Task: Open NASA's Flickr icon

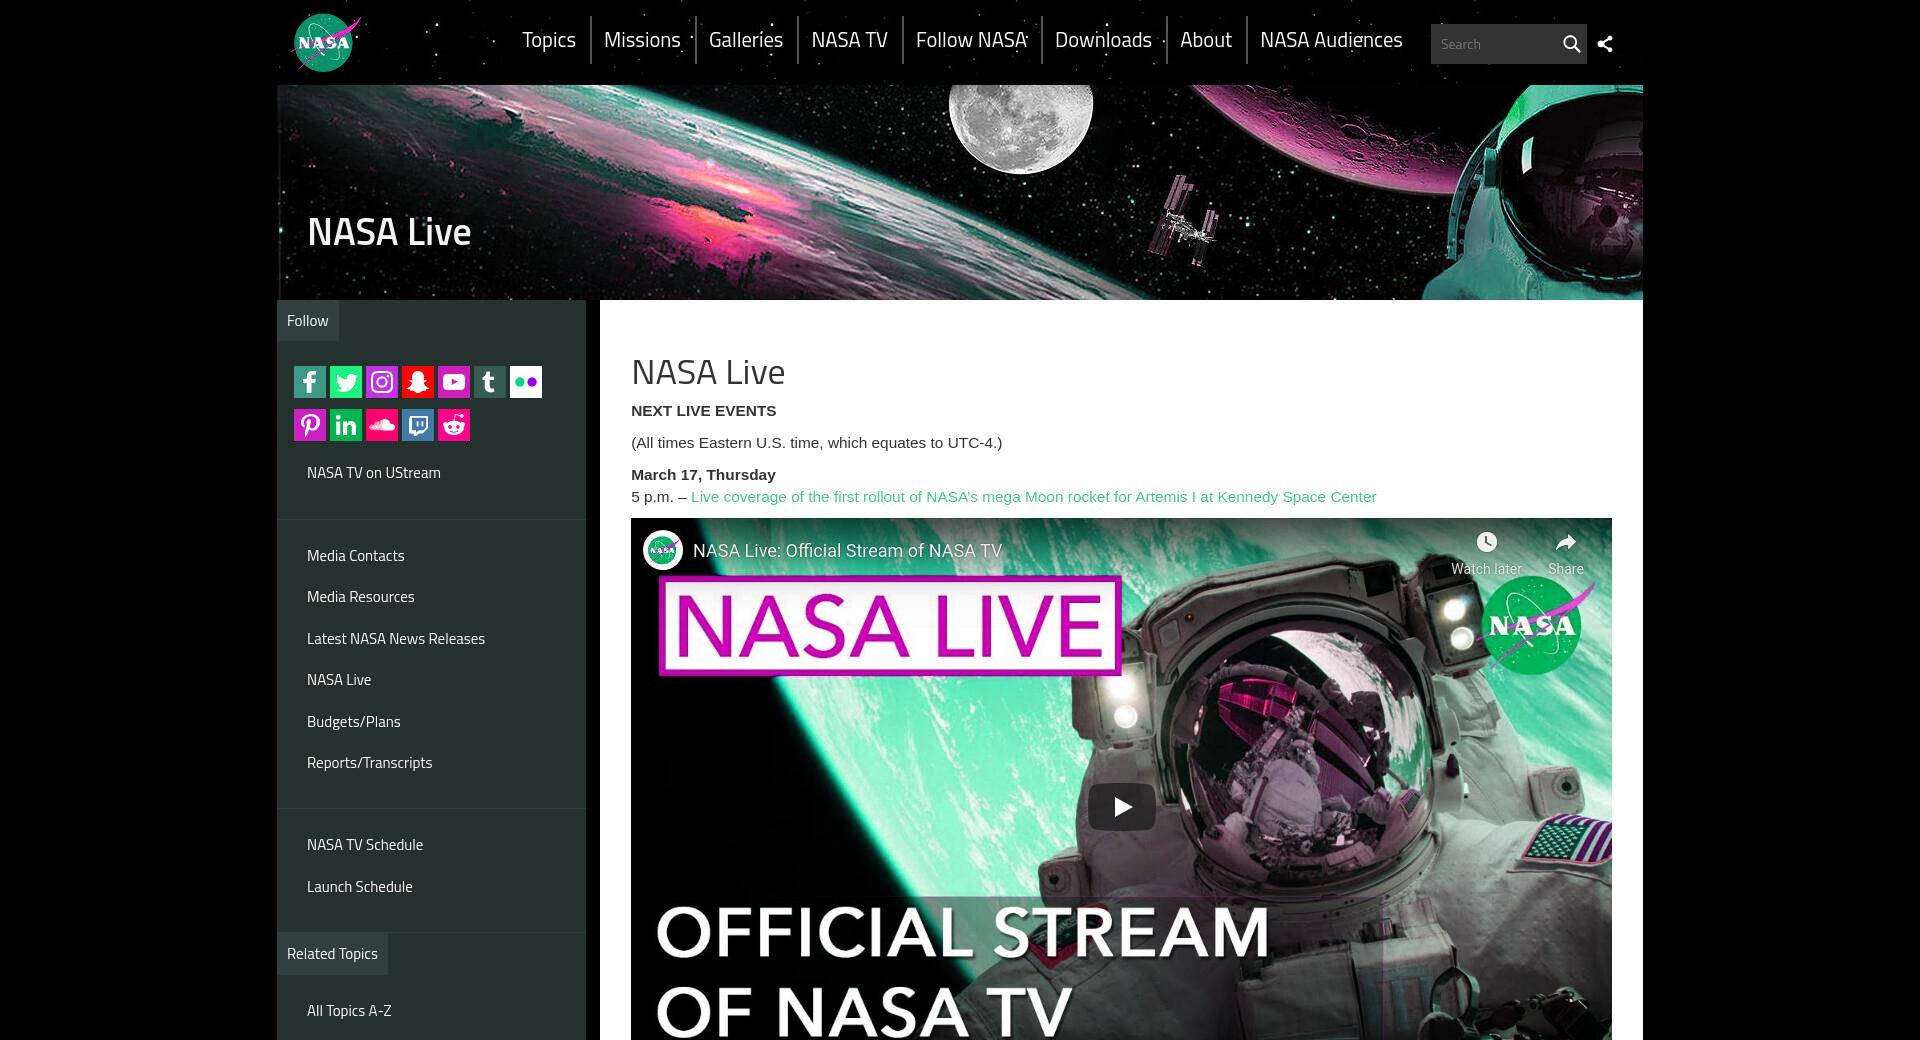Action: tap(526, 382)
